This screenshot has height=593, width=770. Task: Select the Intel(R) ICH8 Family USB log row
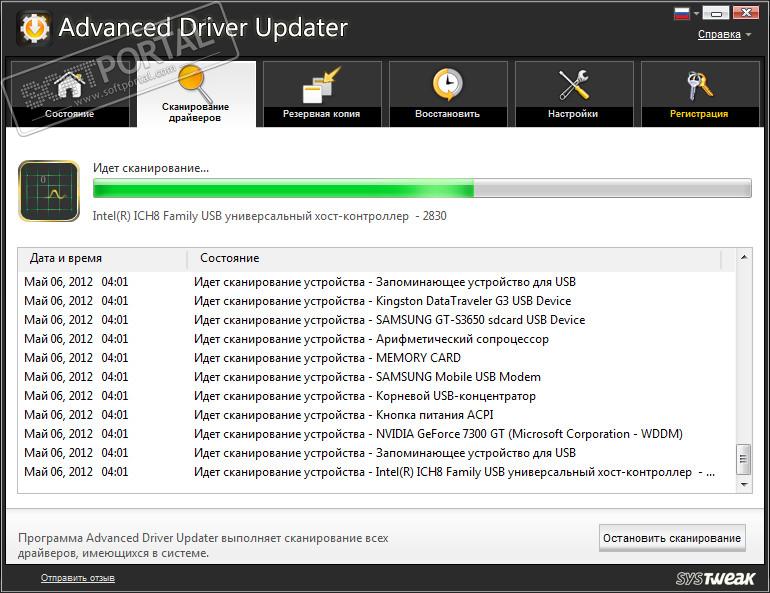click(x=377, y=472)
